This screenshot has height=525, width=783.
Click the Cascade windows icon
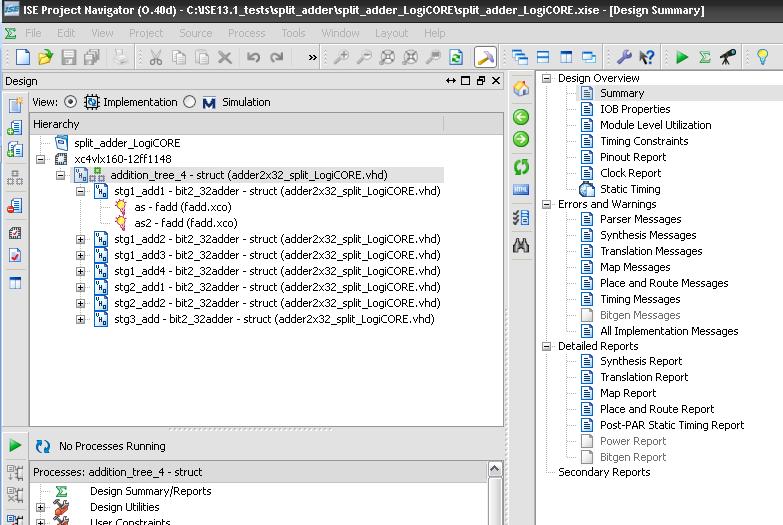click(x=520, y=57)
